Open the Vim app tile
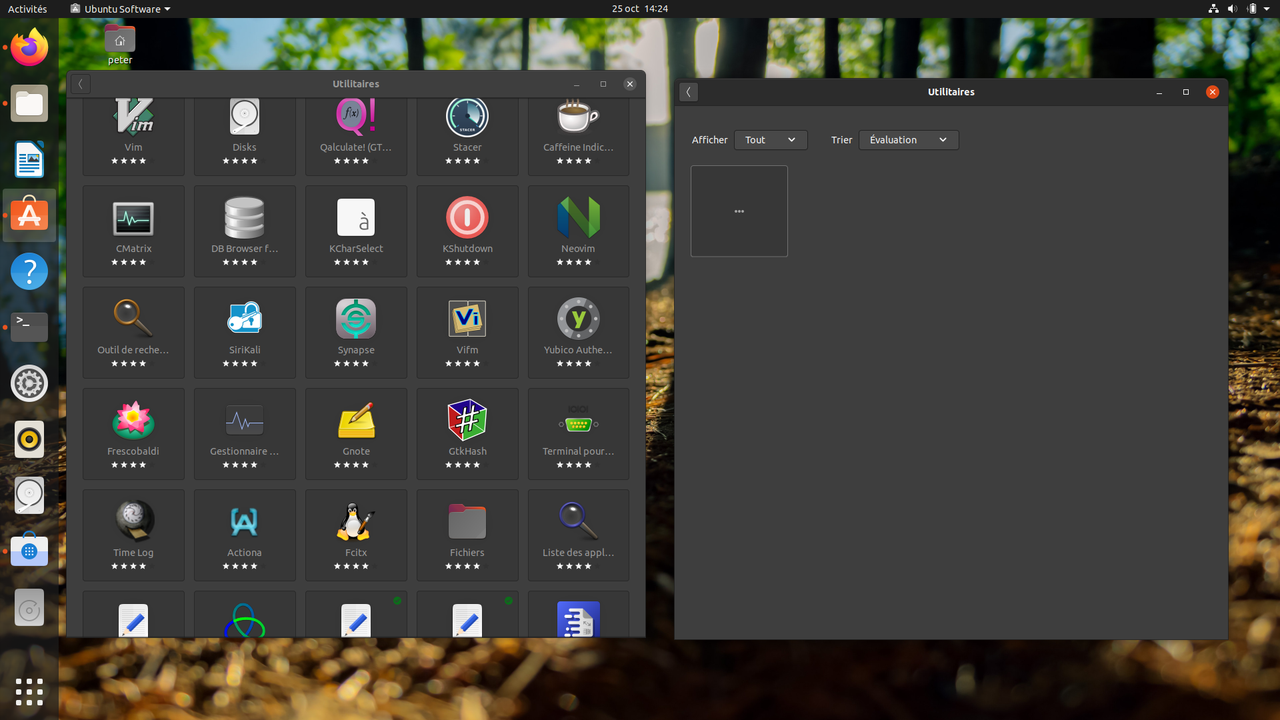This screenshot has height=720, width=1280. 134,137
